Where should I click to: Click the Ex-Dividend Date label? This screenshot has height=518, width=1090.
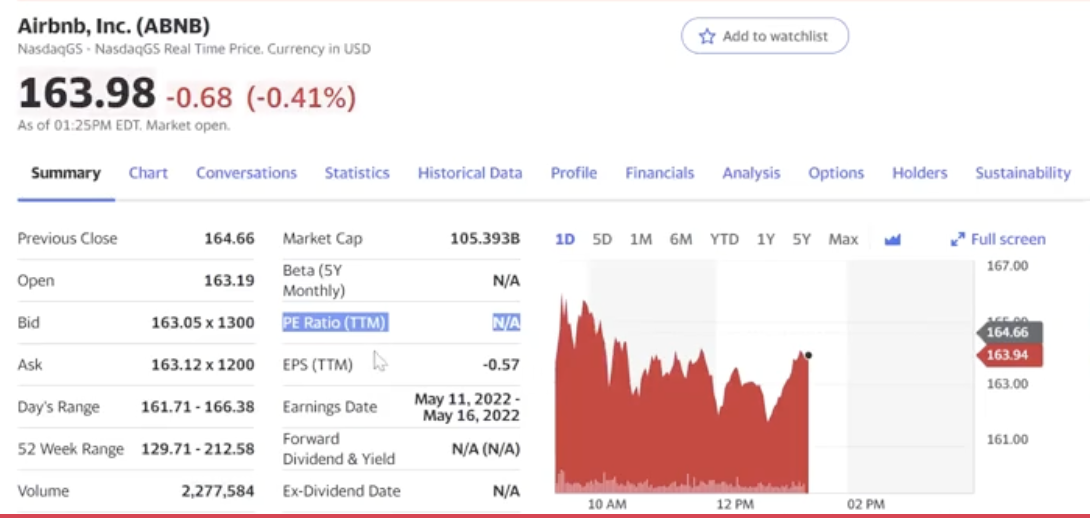[x=341, y=491]
